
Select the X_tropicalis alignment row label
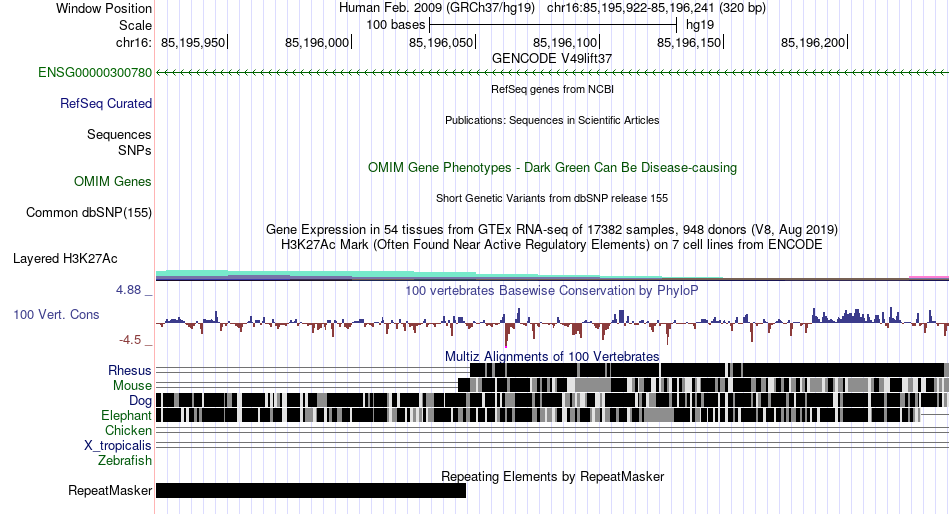tap(118, 446)
